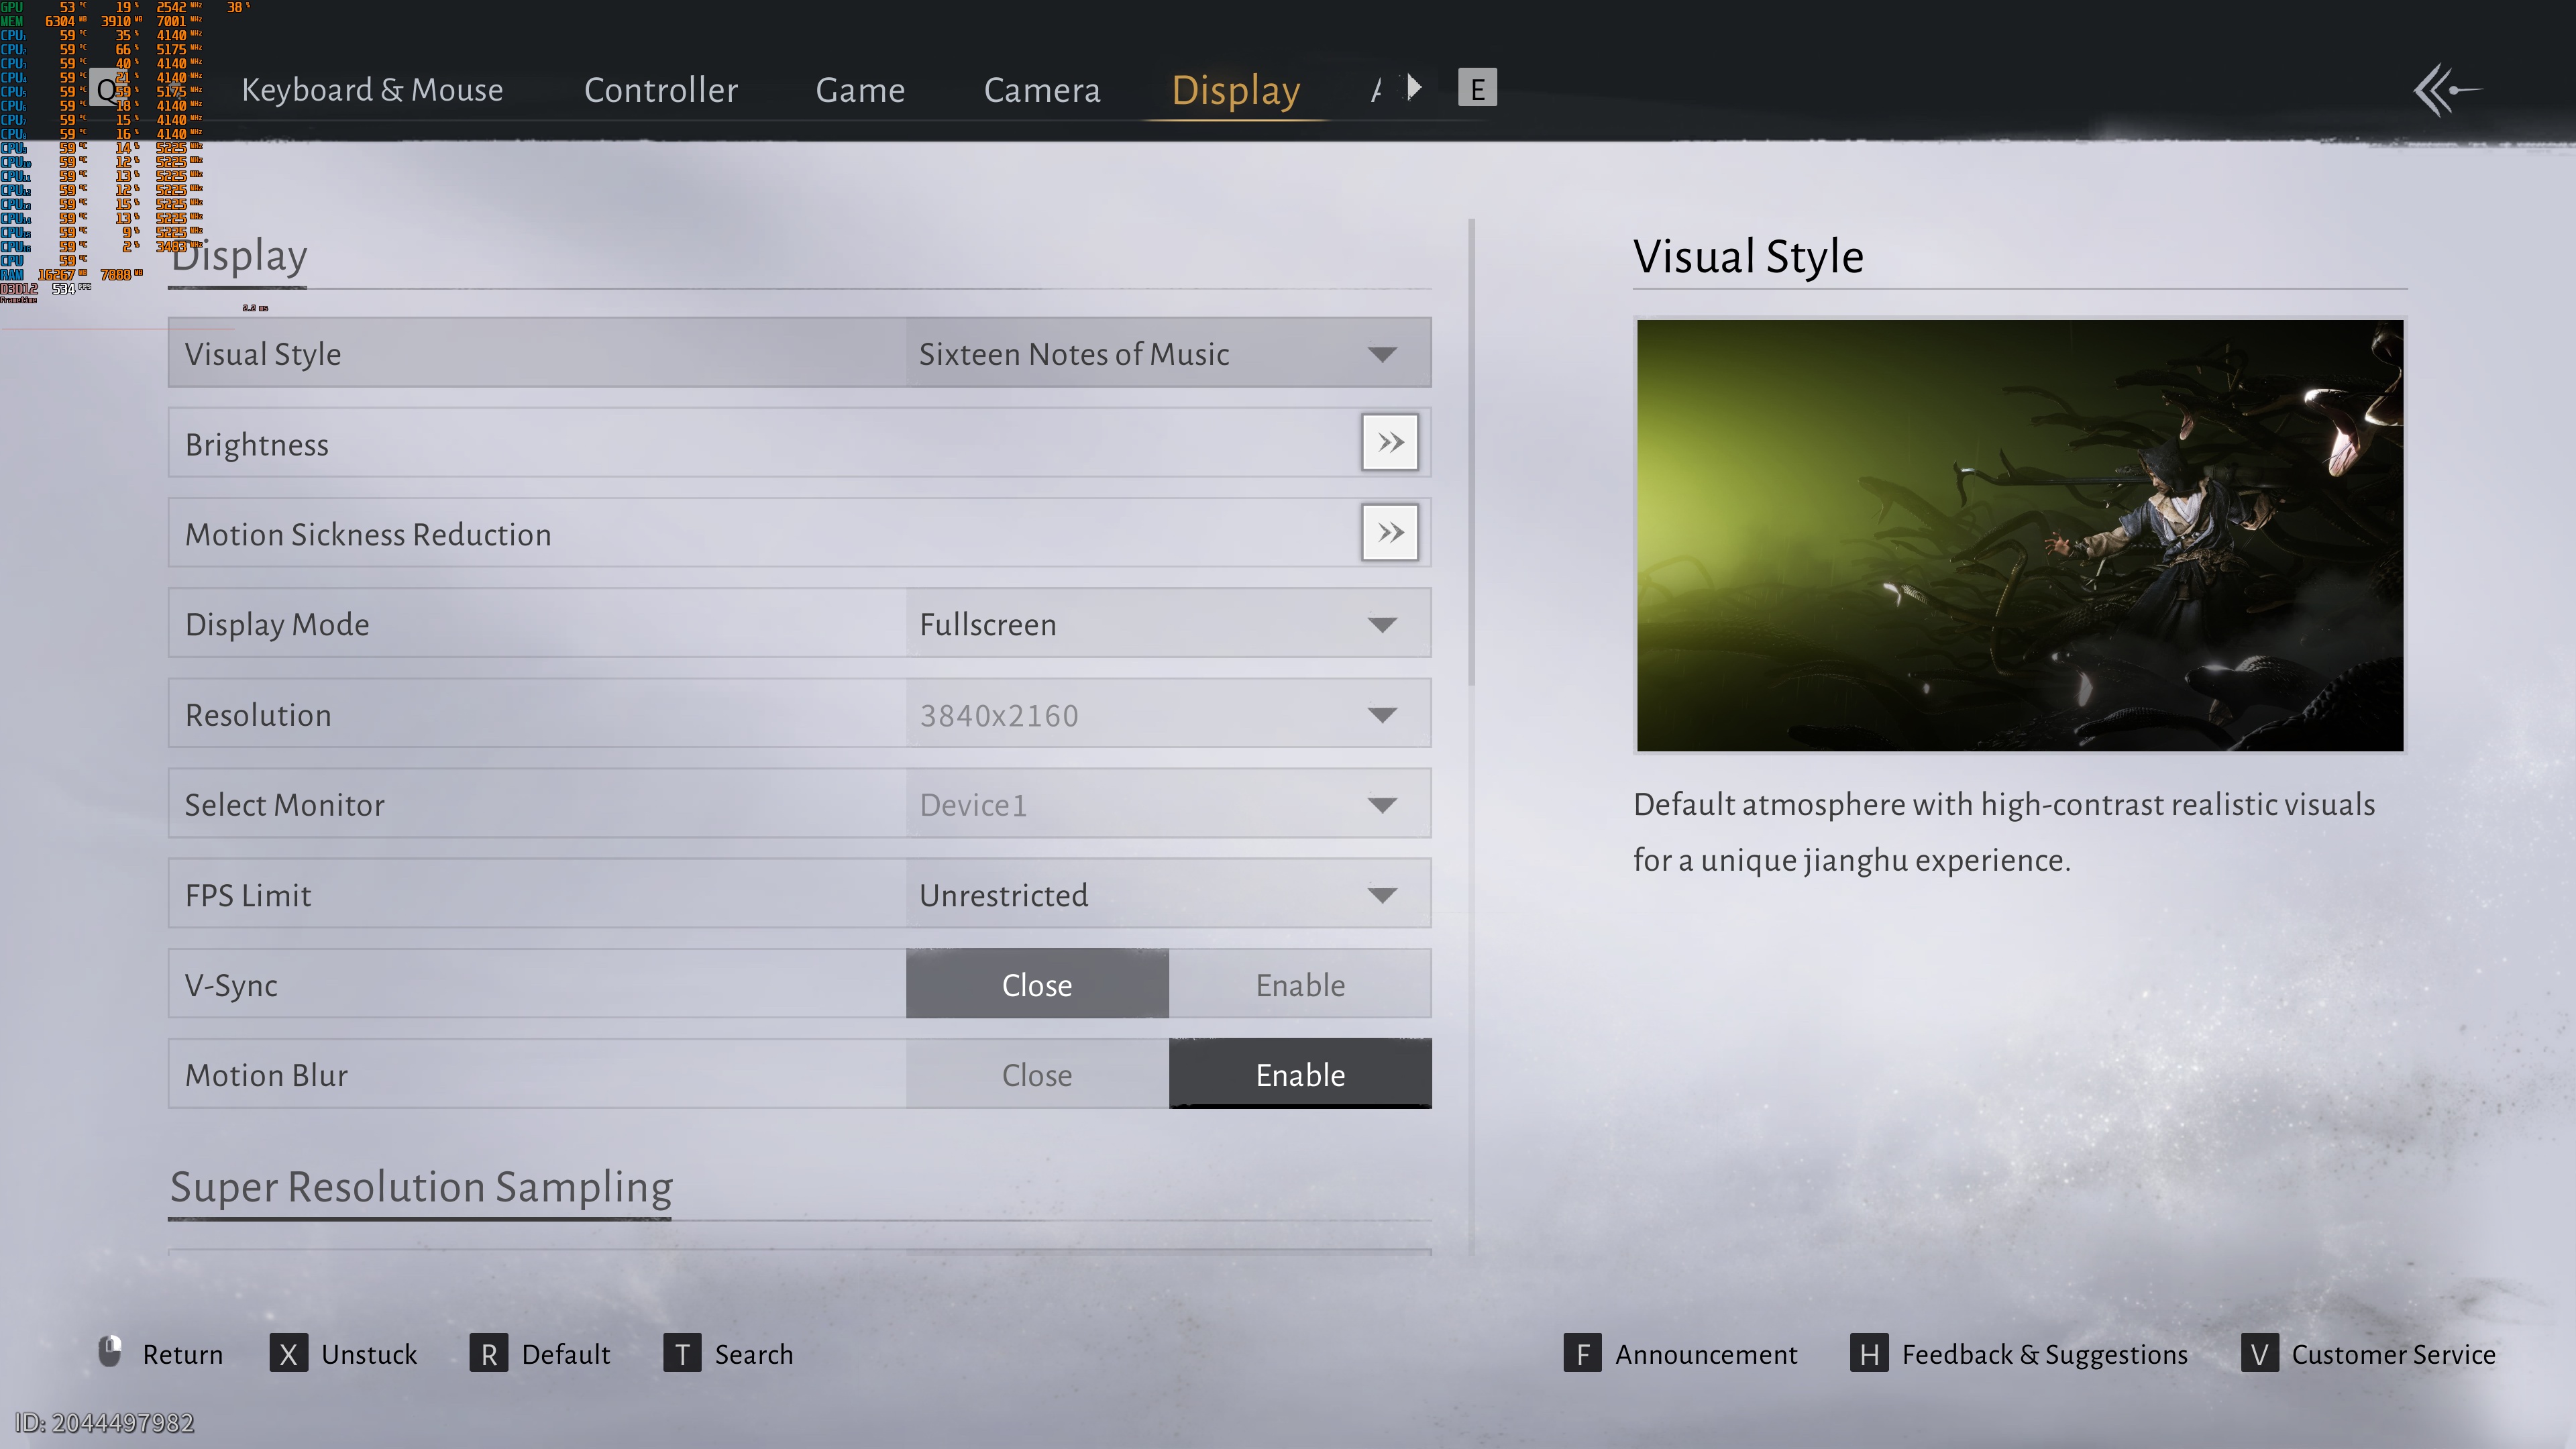This screenshot has height=1449, width=2576.
Task: Click the F Announcement key icon
Action: click(1582, 1354)
